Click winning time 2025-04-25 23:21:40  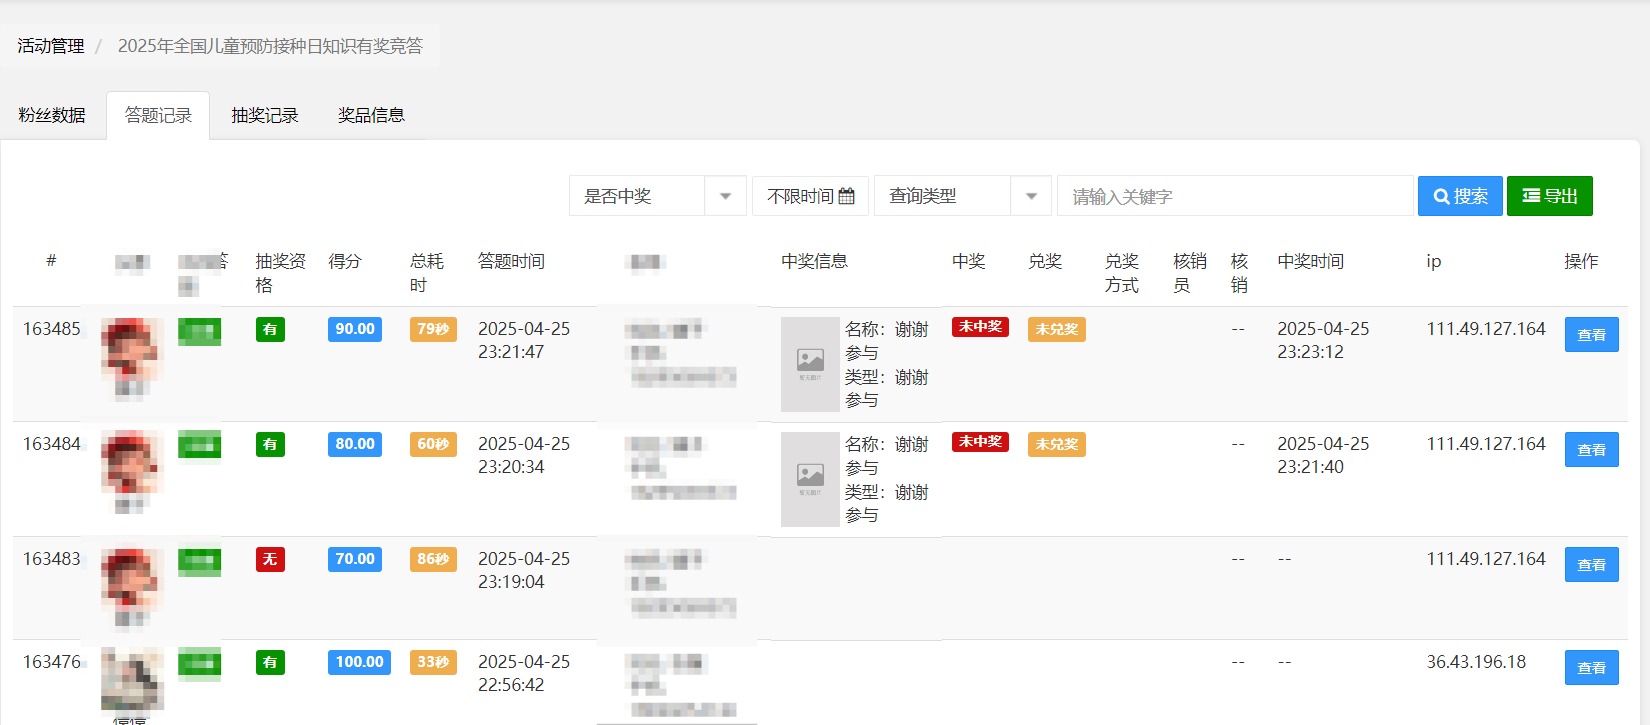point(1323,455)
